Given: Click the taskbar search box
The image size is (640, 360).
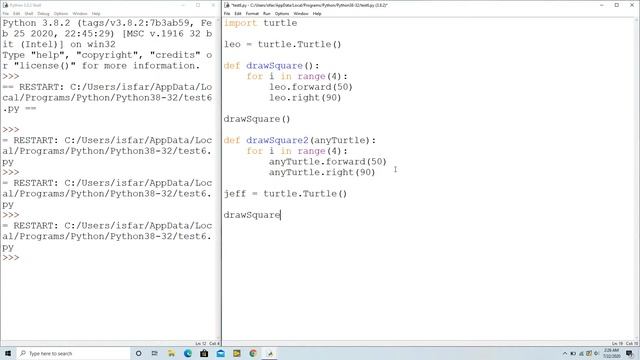Looking at the screenshot, I should [73, 353].
